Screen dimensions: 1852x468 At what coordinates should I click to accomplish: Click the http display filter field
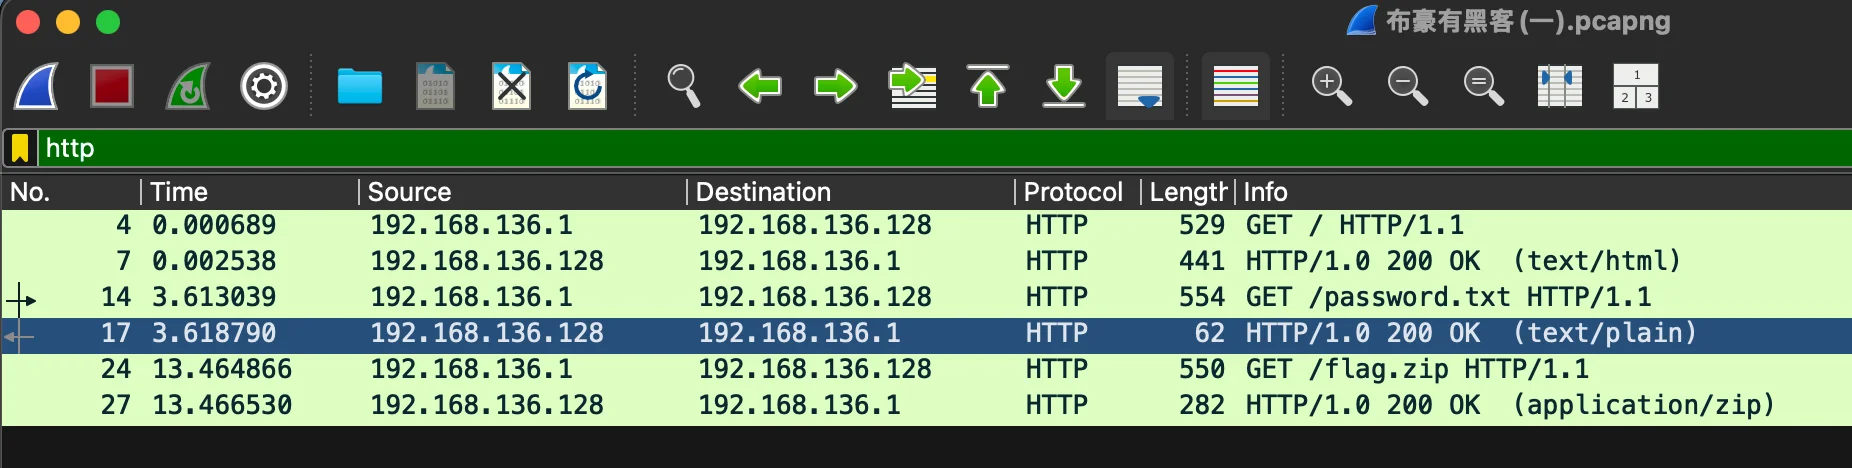click(900, 148)
